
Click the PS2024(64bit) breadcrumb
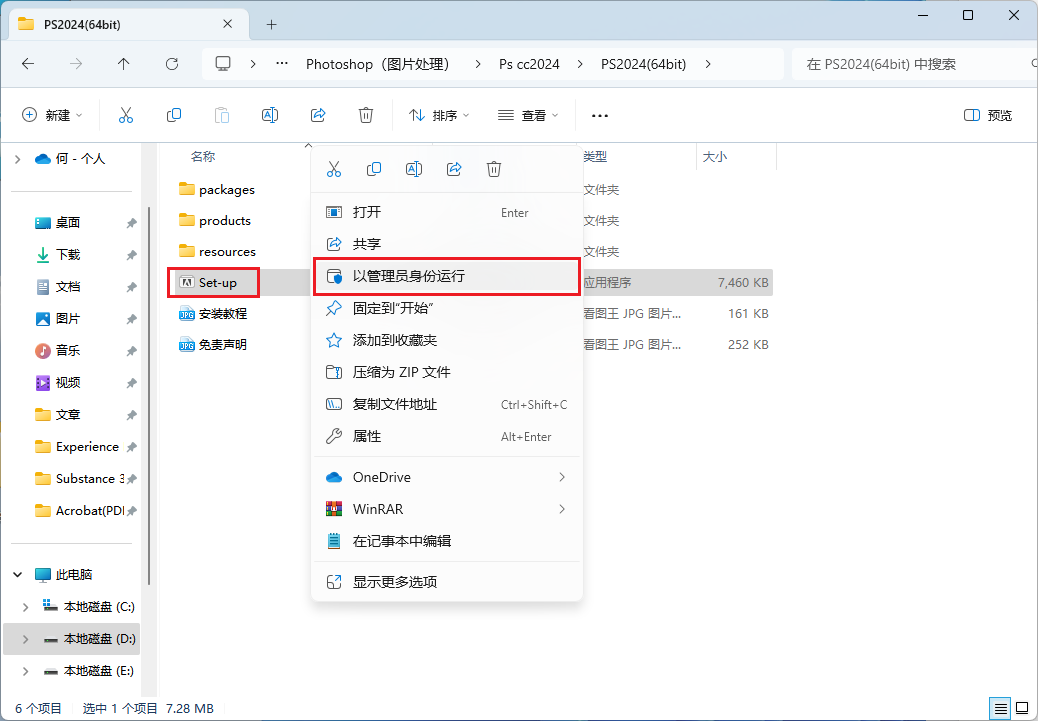[x=643, y=64]
